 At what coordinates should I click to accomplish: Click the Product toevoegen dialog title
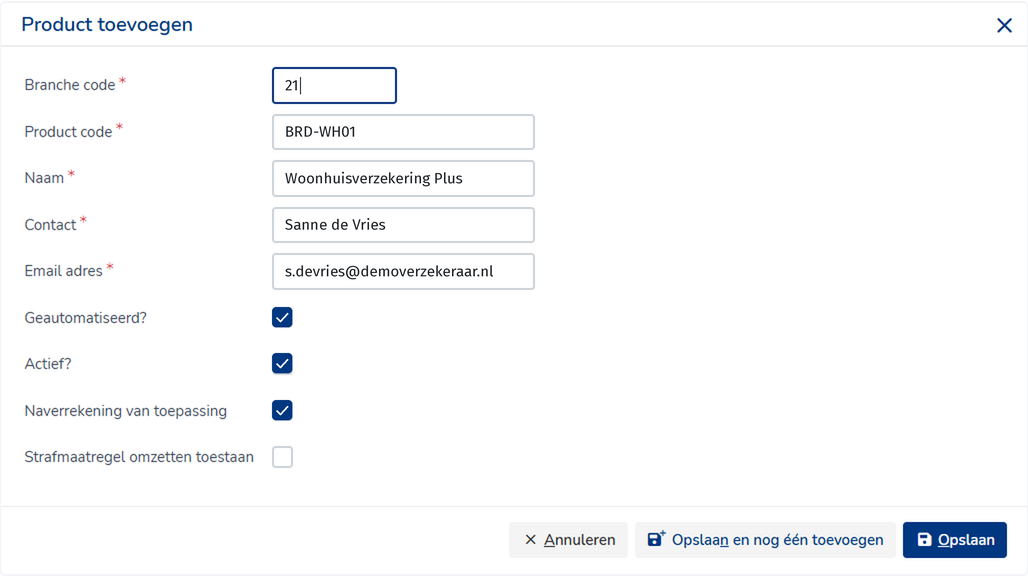[x=107, y=25]
